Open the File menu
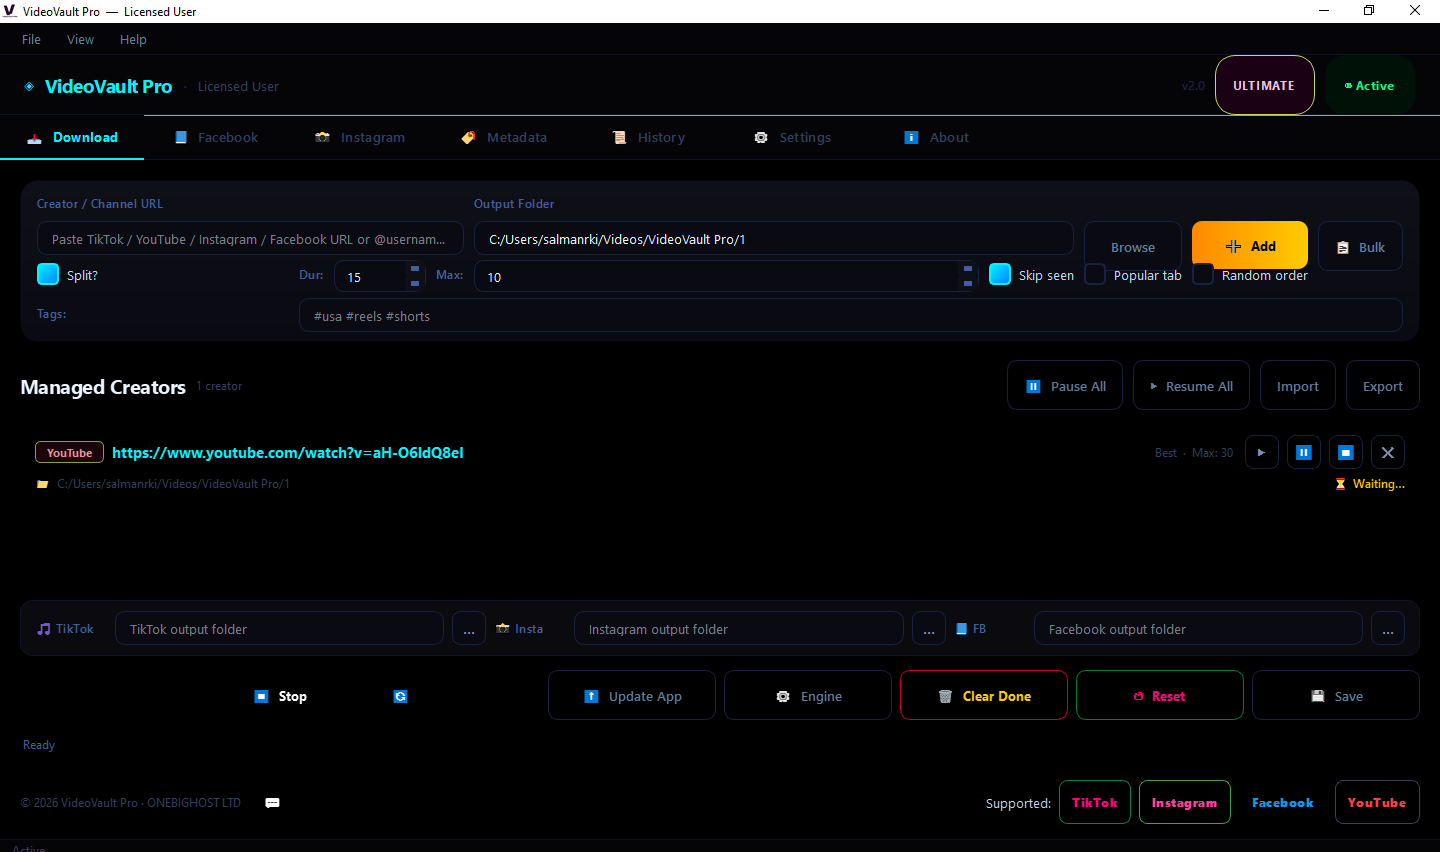 point(32,40)
